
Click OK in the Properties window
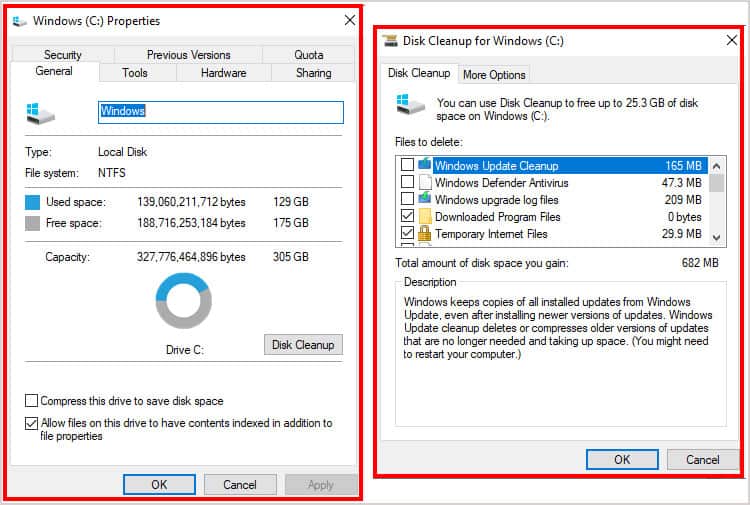[x=159, y=485]
